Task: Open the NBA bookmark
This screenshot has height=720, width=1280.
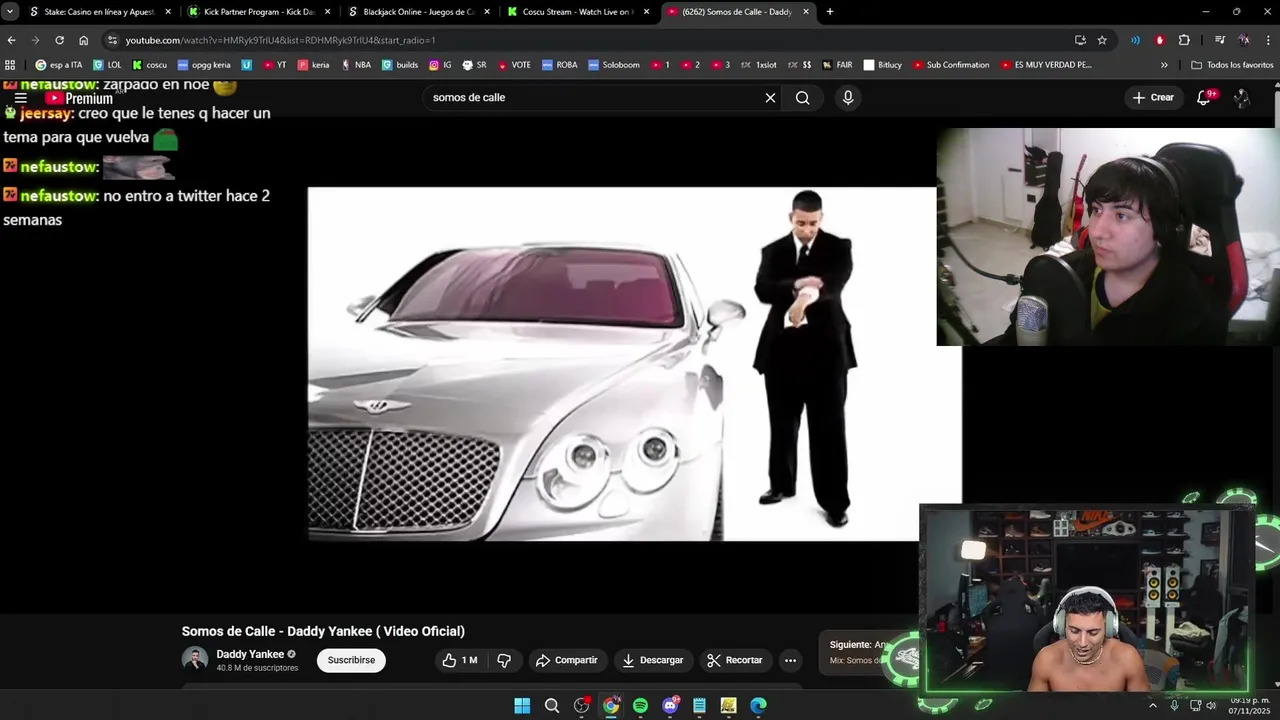Action: 355,65
